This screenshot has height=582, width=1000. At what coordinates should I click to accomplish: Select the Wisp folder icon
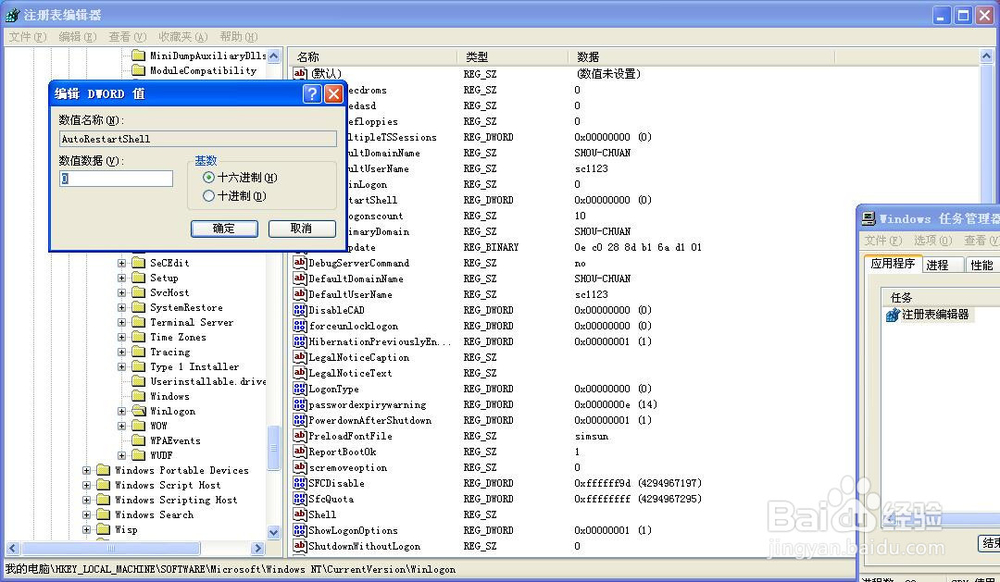103,529
